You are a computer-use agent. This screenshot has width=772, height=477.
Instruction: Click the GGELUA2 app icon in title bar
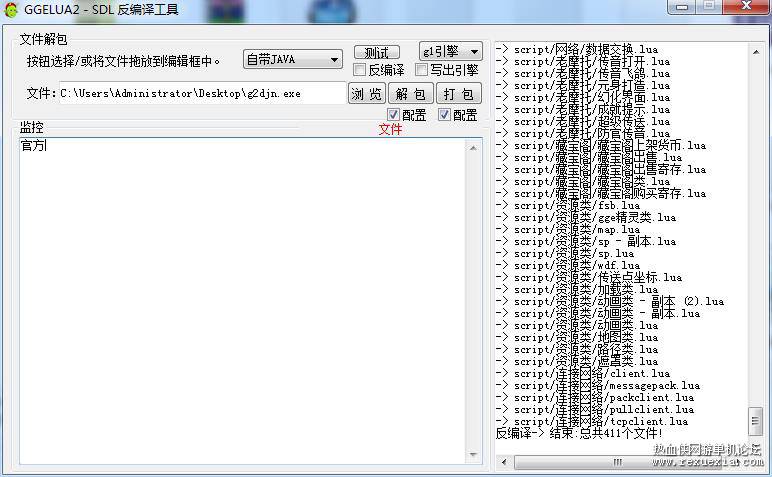(x=11, y=9)
